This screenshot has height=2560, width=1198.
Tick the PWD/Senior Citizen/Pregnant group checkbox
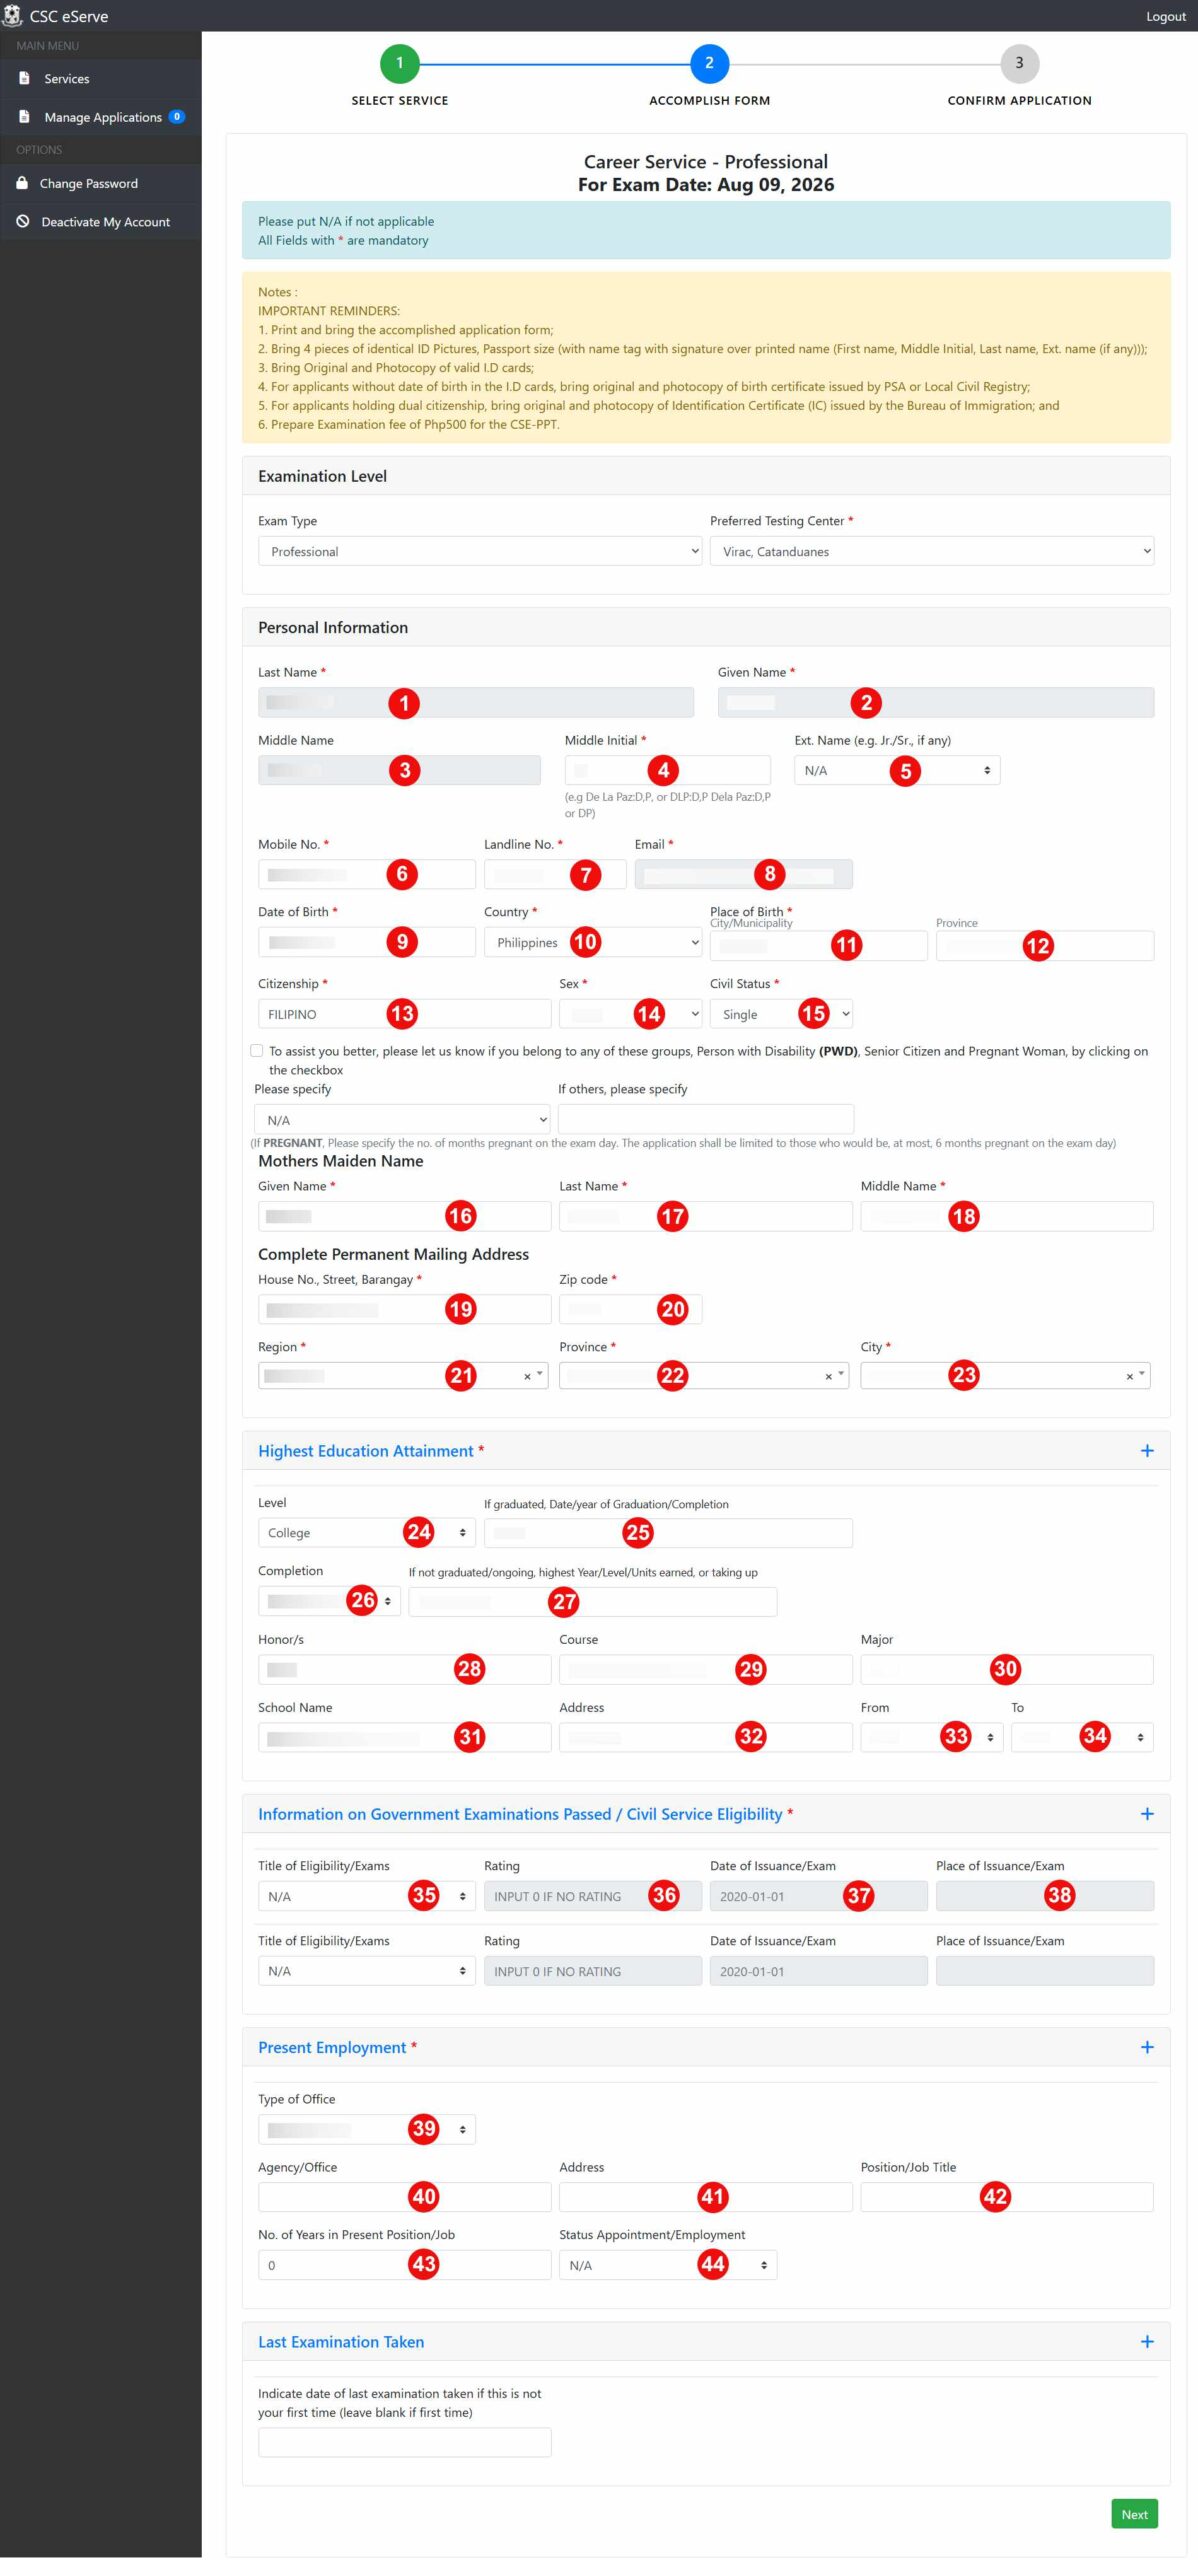pos(257,1050)
